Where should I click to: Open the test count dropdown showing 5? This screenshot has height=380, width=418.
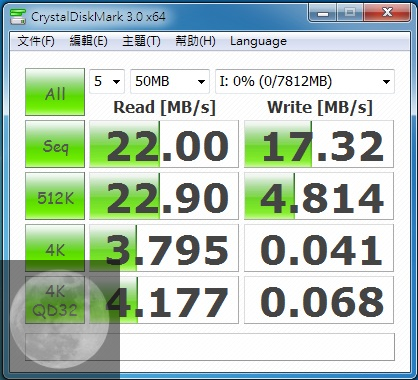coord(107,81)
